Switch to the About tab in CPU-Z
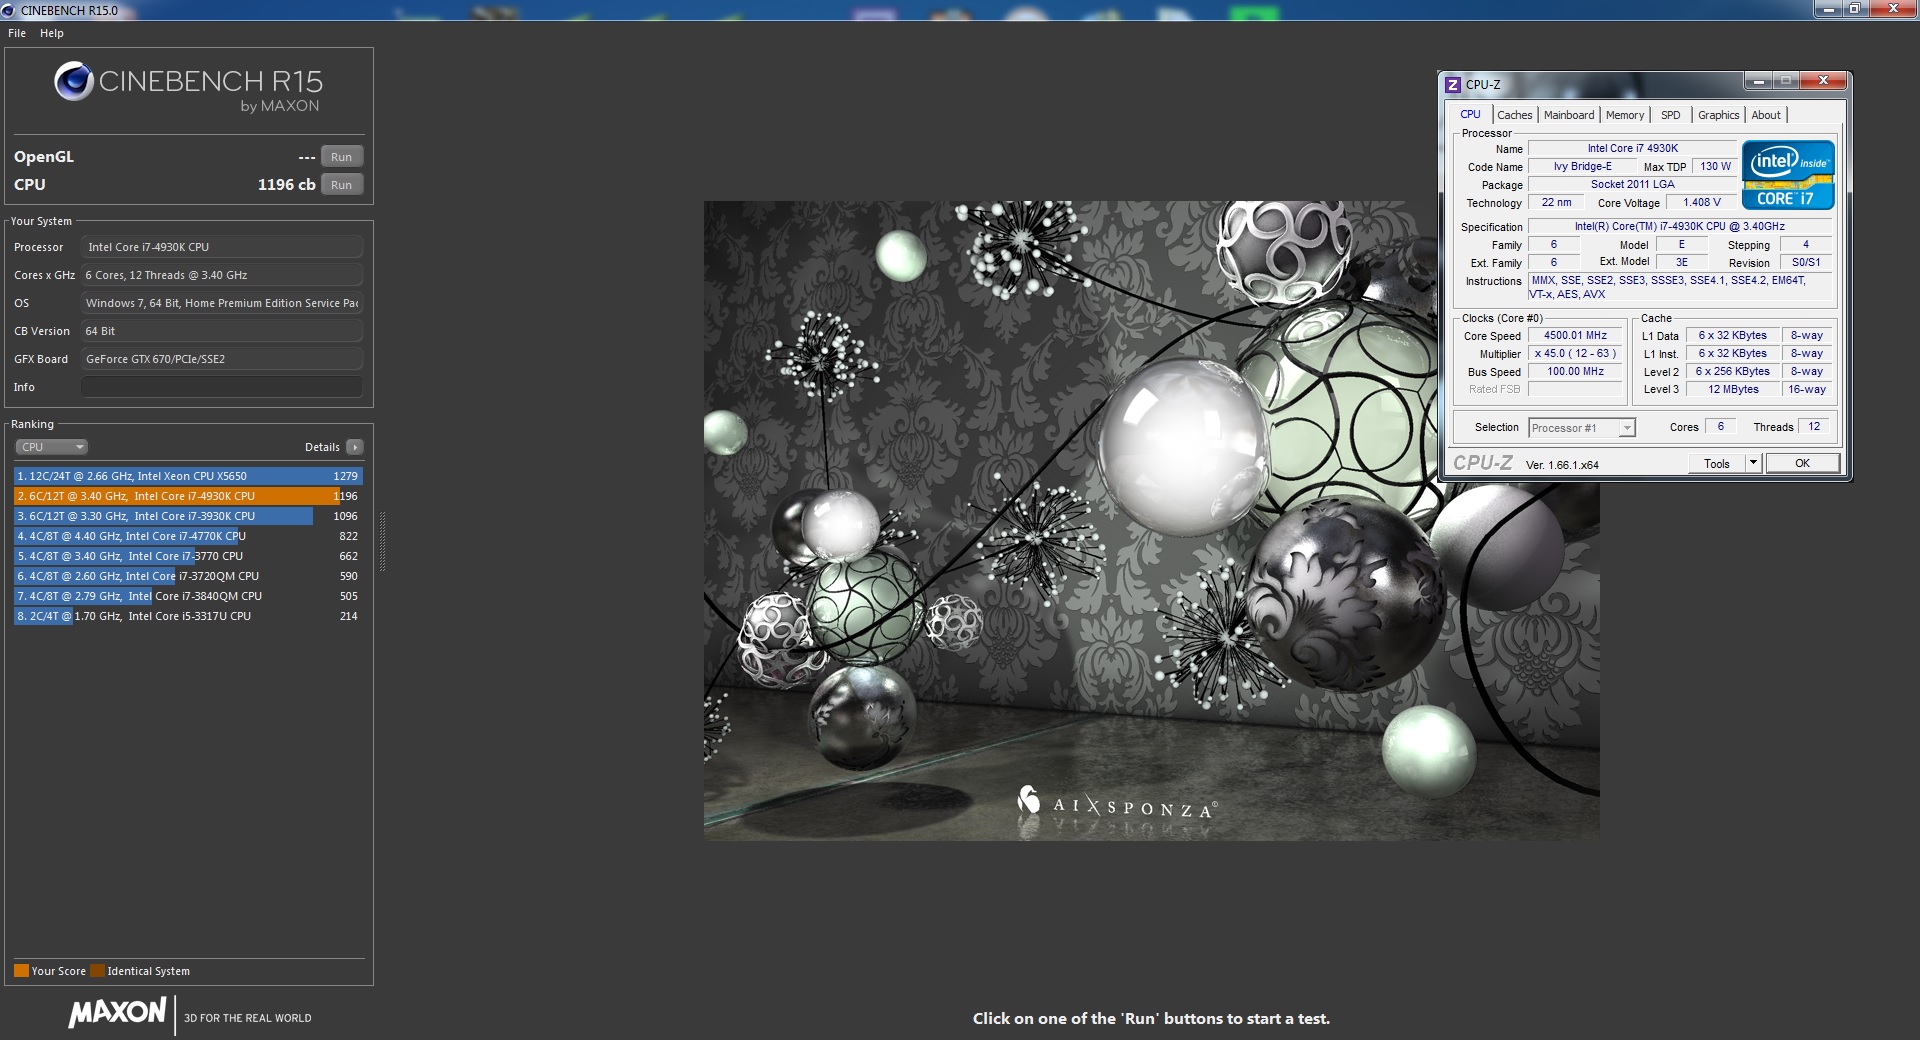This screenshot has height=1040, width=1920. [1766, 115]
